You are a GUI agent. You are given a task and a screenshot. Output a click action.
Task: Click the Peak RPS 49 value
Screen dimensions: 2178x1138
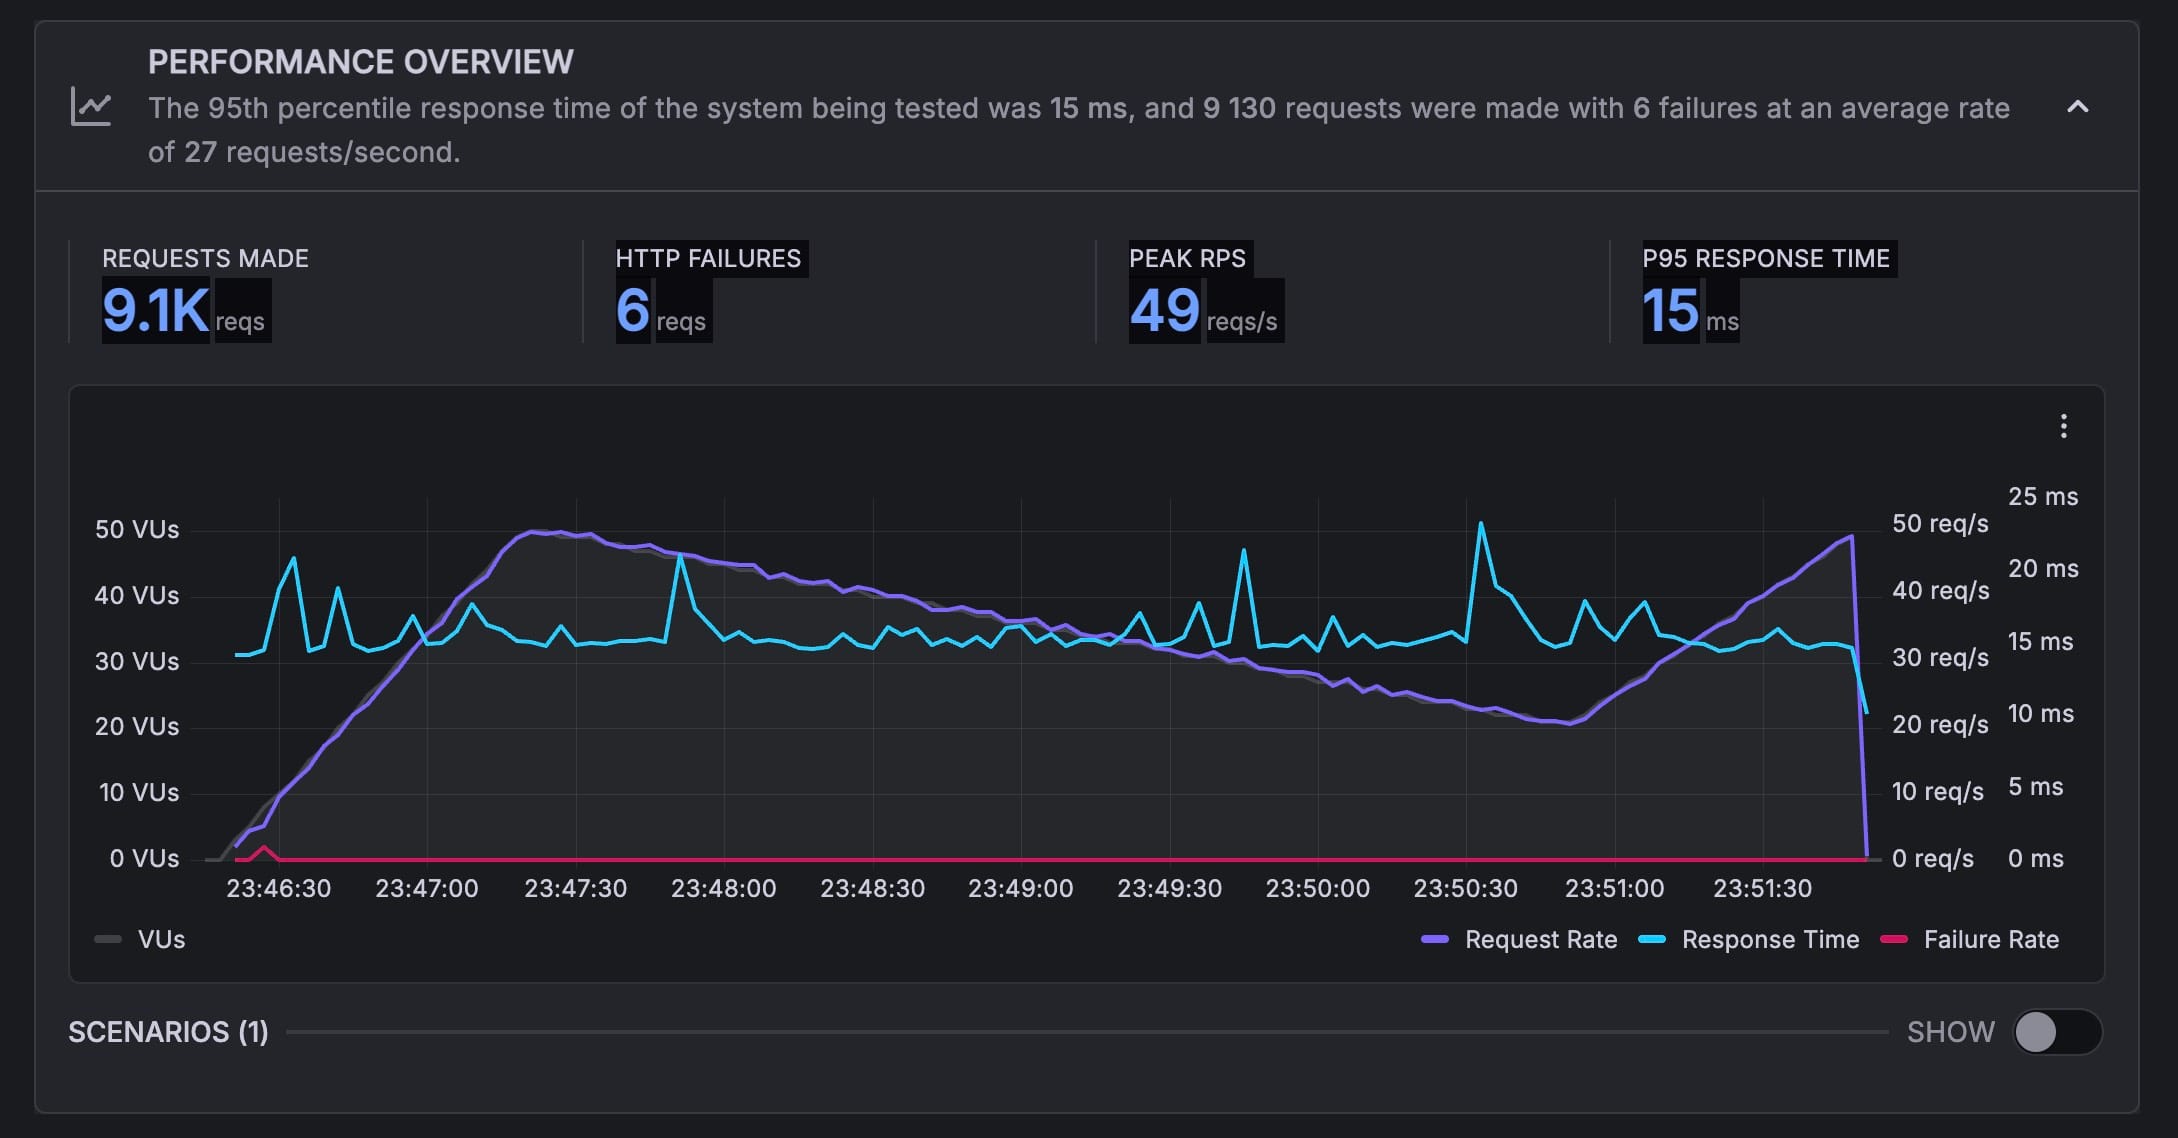click(1164, 310)
